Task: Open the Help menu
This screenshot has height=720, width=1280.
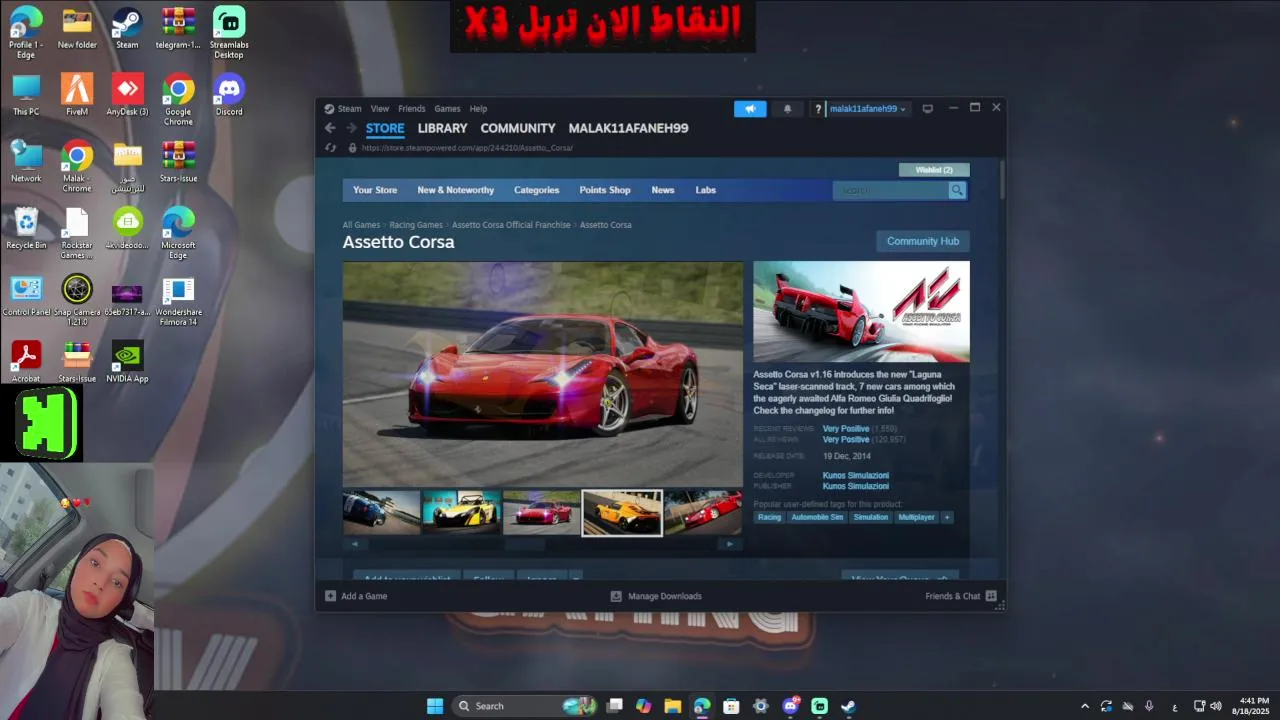Action: [479, 109]
